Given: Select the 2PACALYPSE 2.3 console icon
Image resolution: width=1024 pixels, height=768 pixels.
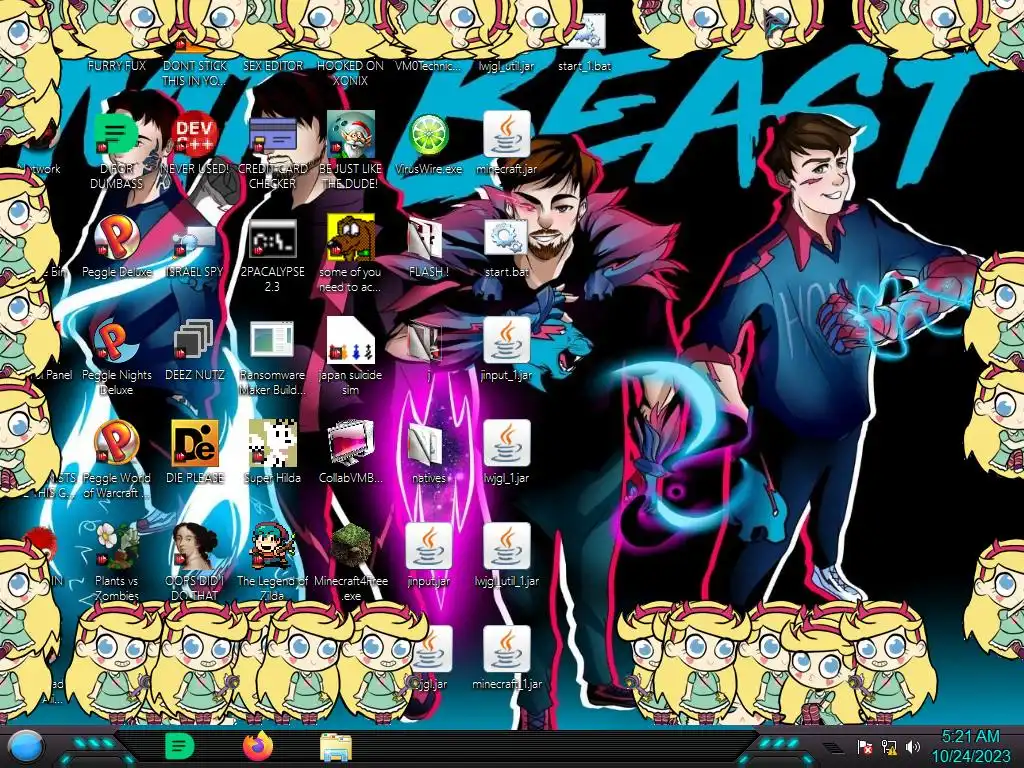Looking at the screenshot, I should pos(273,238).
